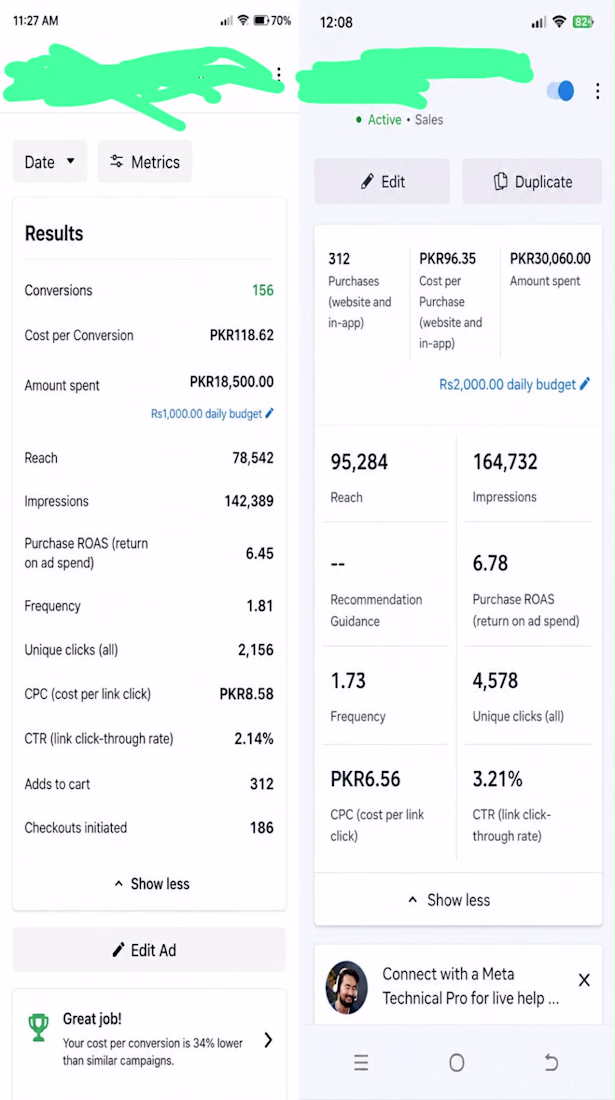Tap the Android recent apps navigation icon
This screenshot has height=1100, width=615.
[x=361, y=1063]
